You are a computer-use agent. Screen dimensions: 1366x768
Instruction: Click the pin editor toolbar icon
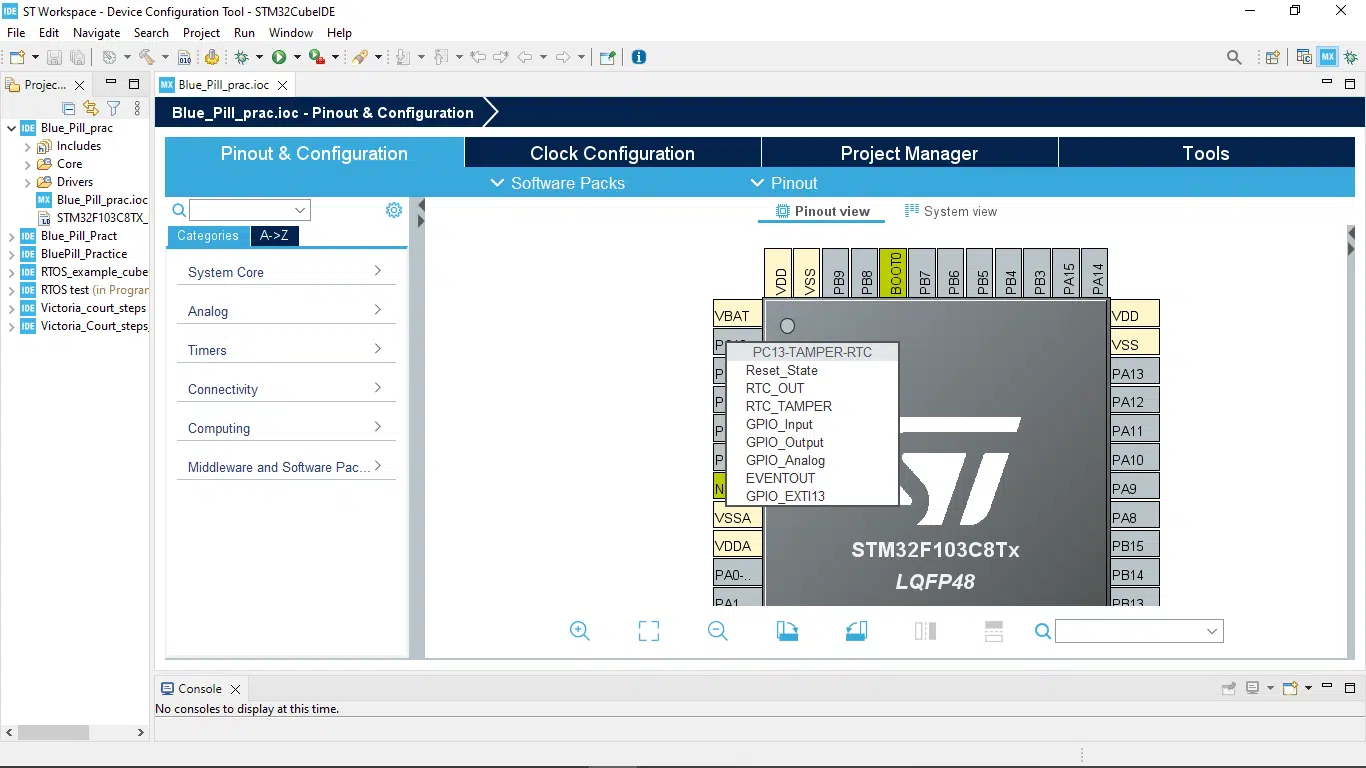[x=607, y=57]
